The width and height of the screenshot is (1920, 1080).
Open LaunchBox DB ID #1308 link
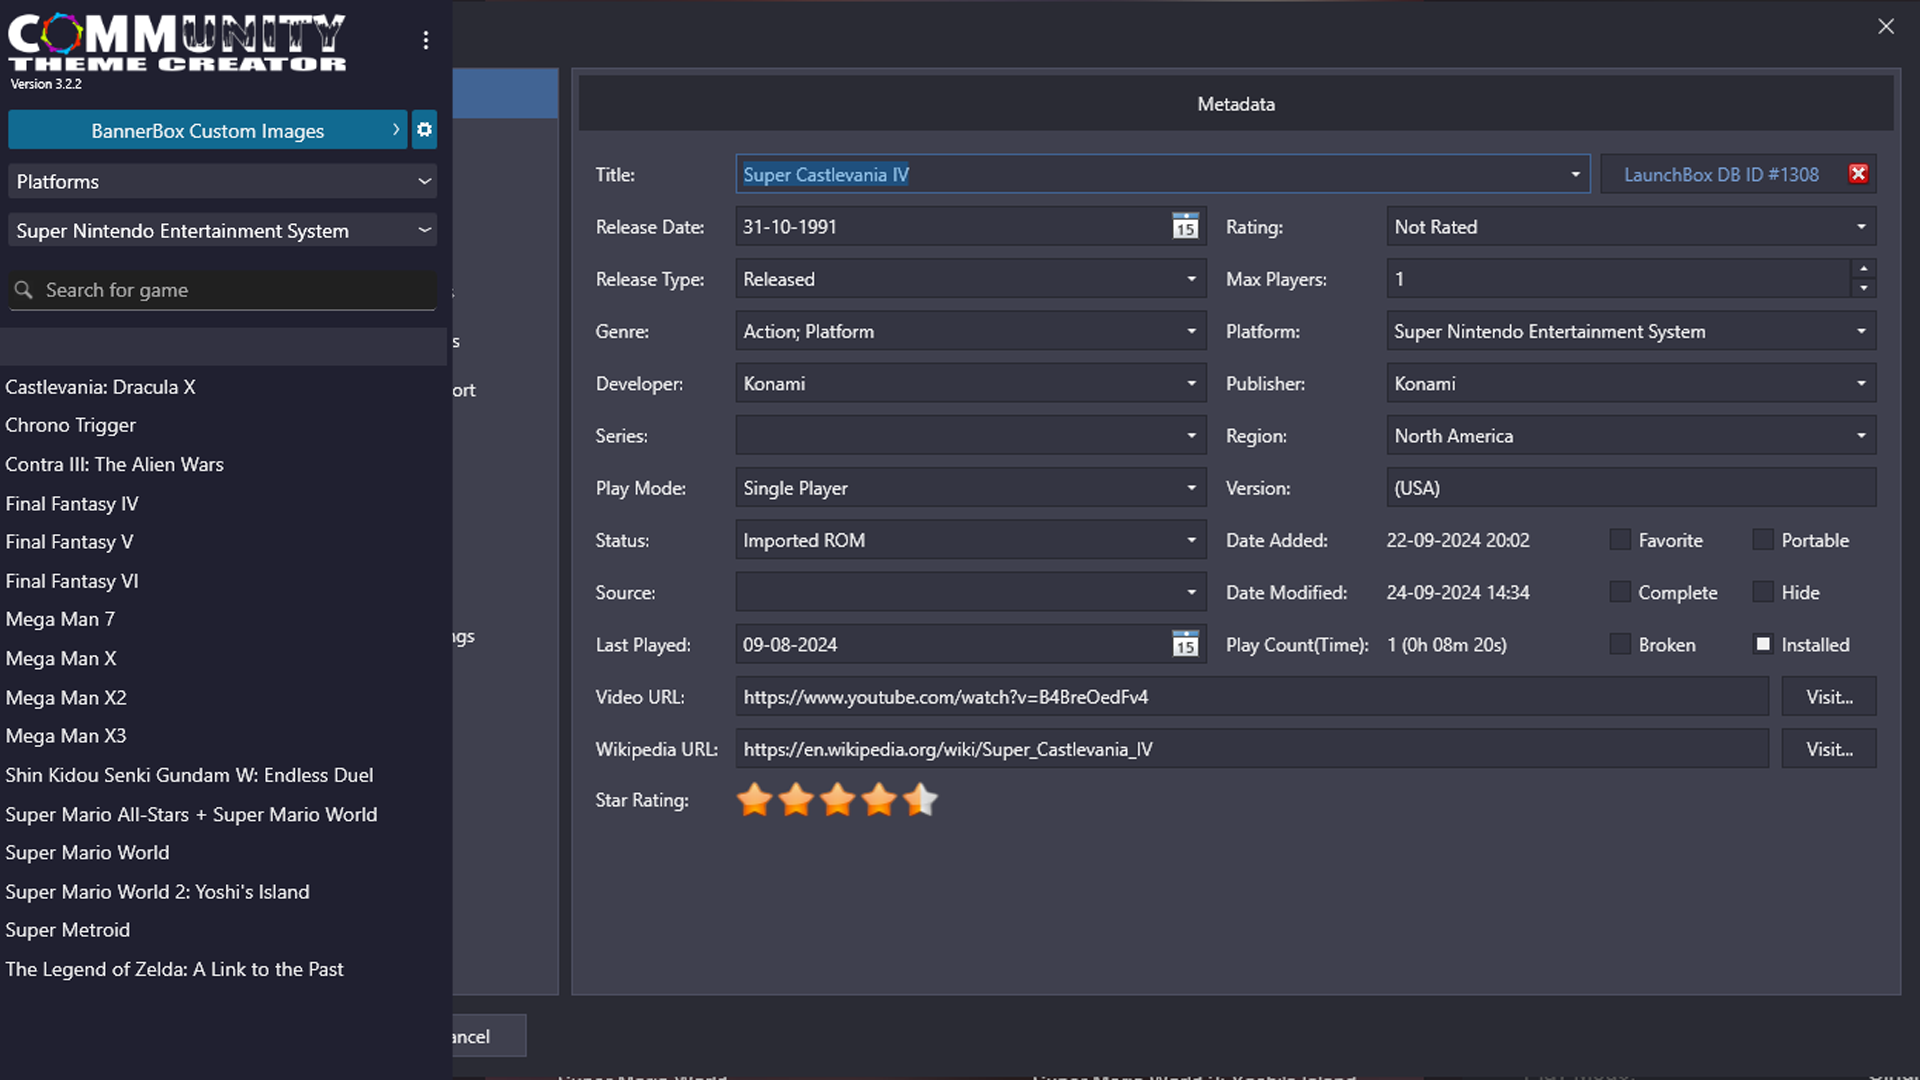(x=1721, y=175)
